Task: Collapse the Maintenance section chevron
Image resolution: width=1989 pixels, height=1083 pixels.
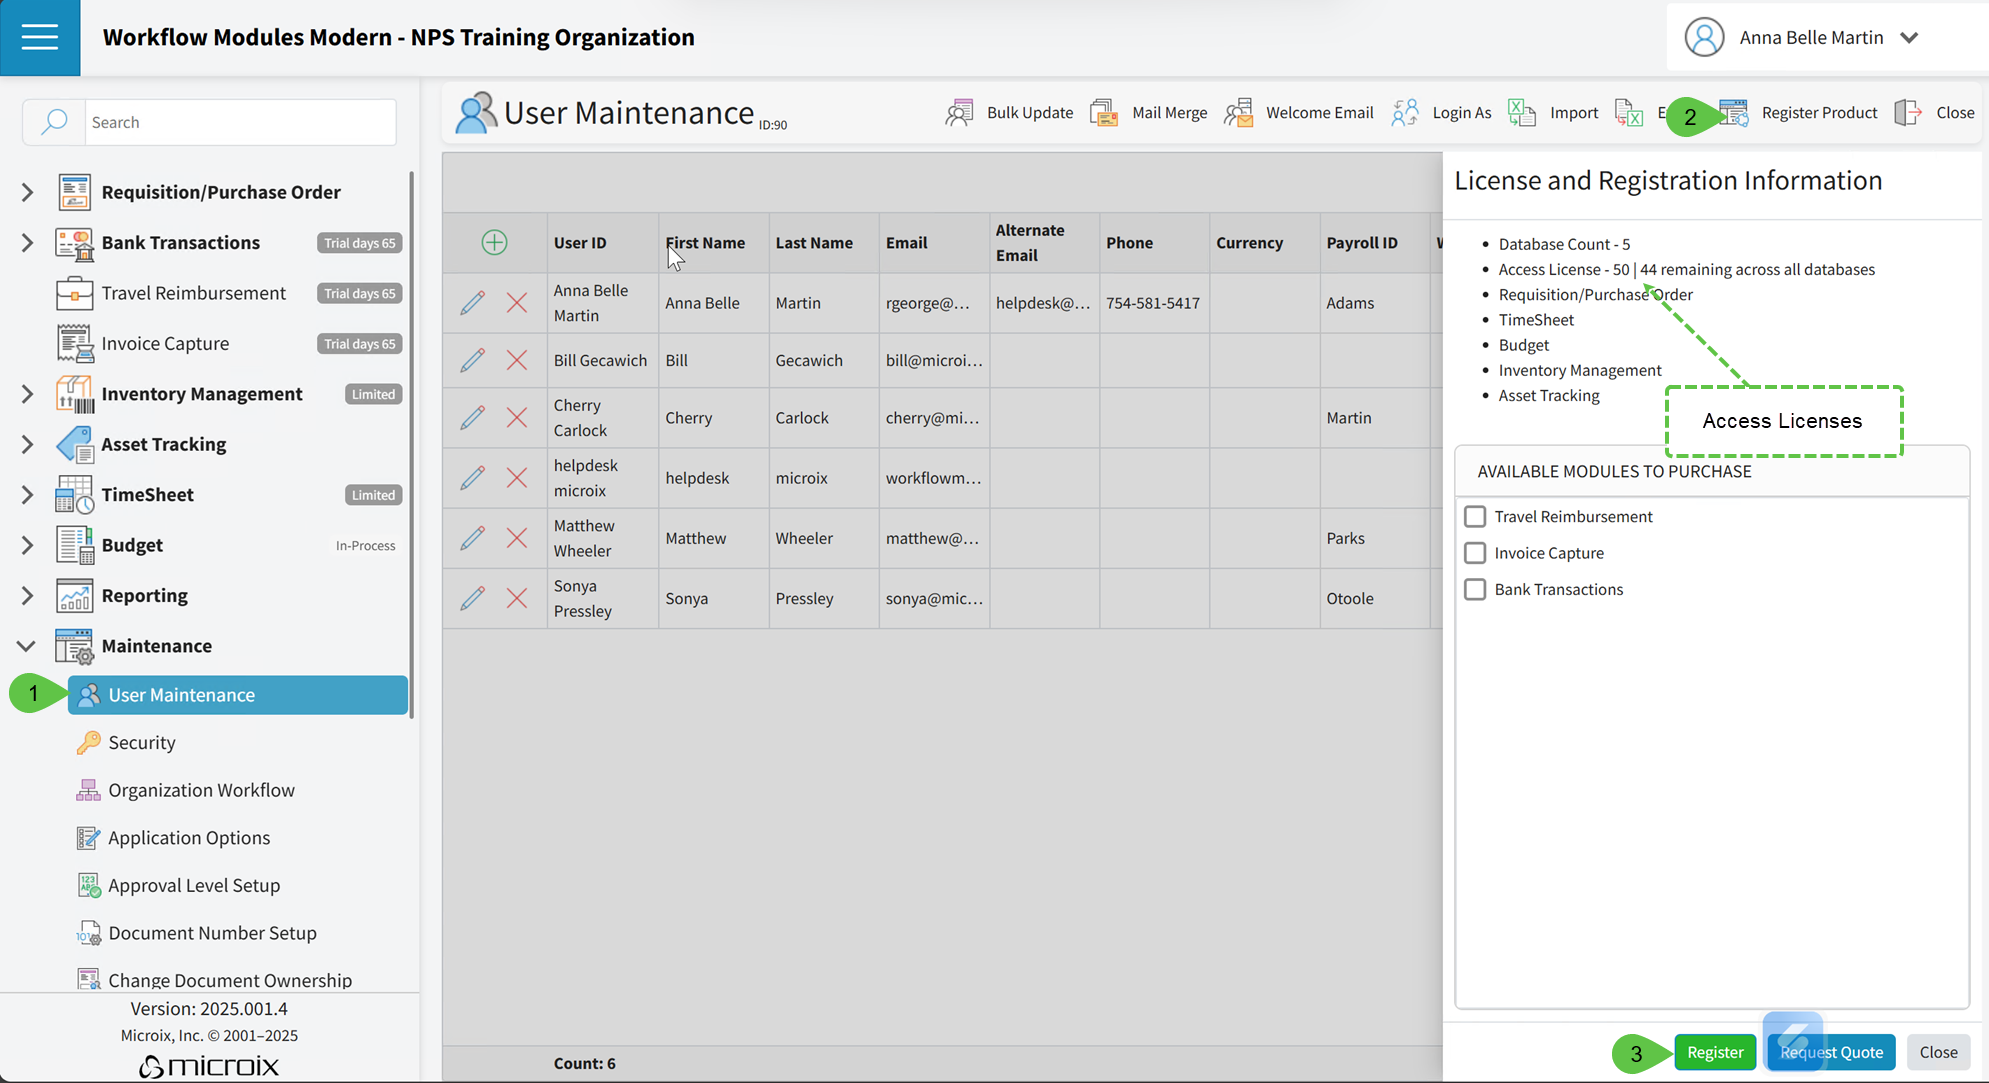Action: [27, 646]
